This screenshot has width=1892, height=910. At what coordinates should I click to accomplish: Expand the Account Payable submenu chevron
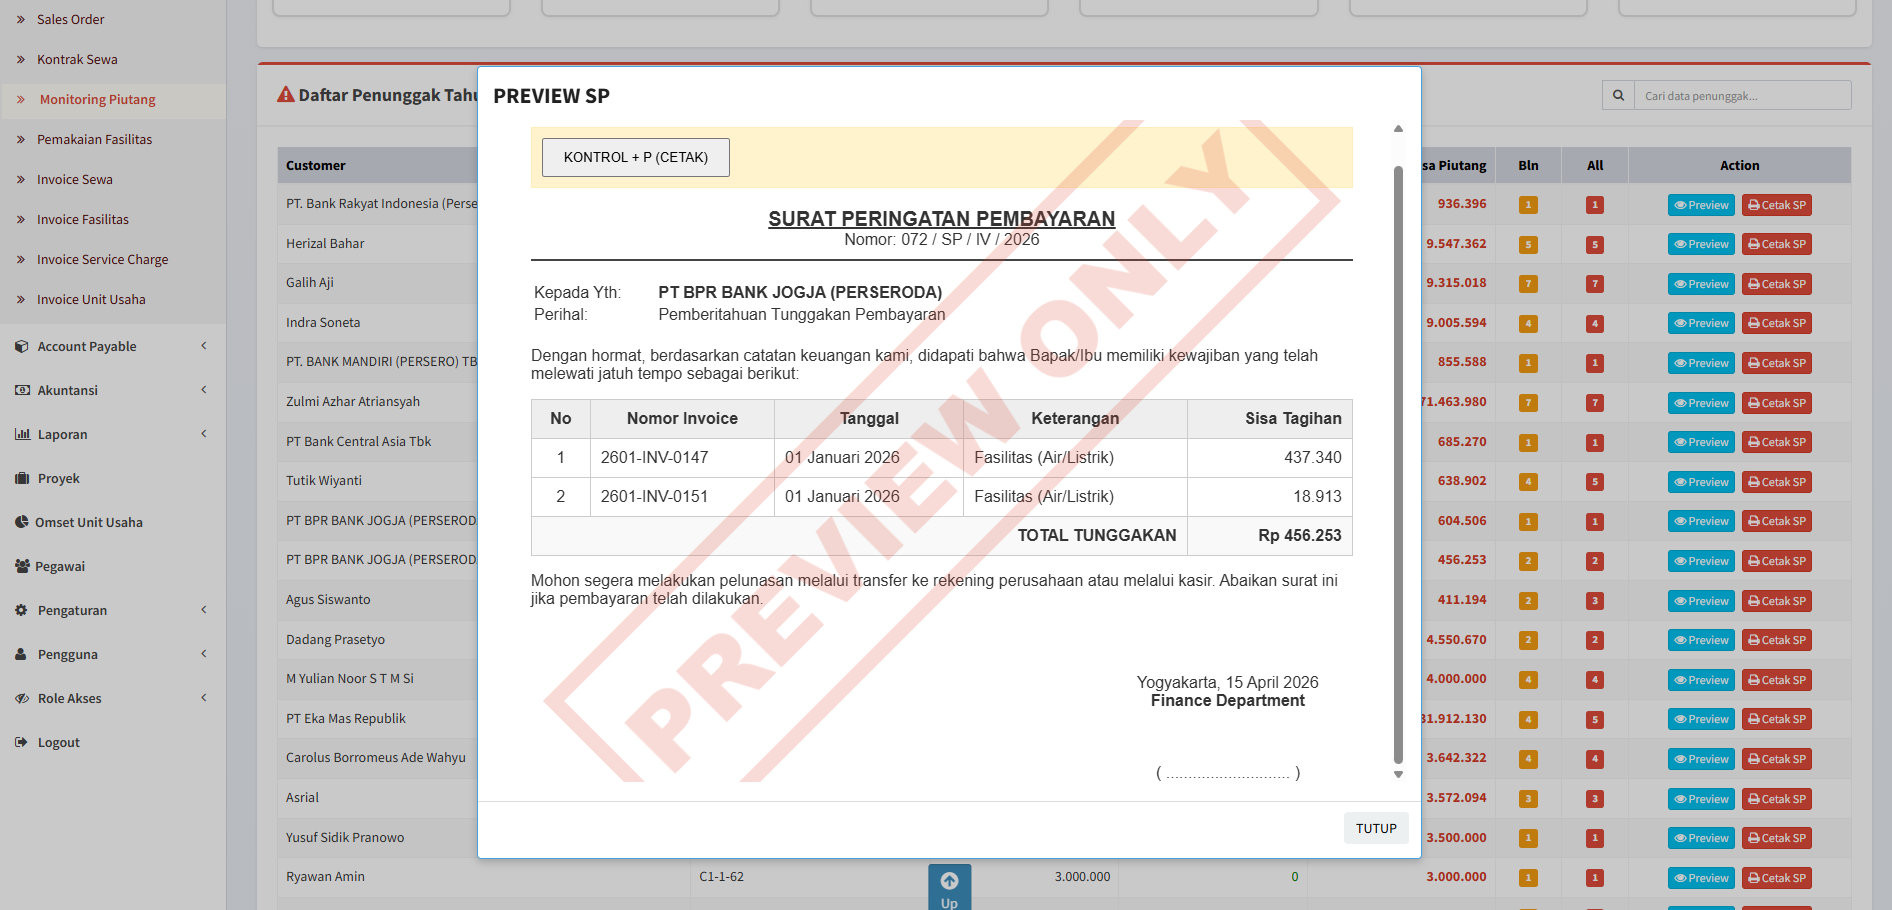point(204,346)
